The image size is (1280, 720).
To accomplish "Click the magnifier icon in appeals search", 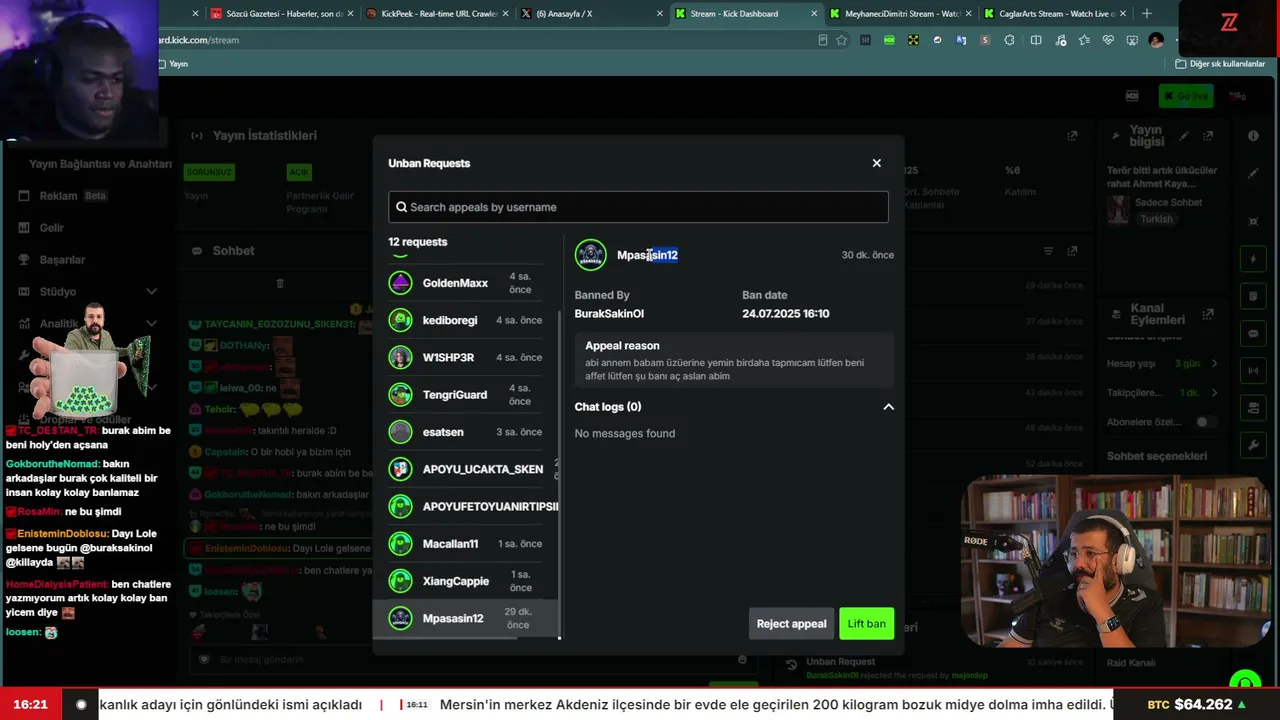I will pyautogui.click(x=402, y=207).
